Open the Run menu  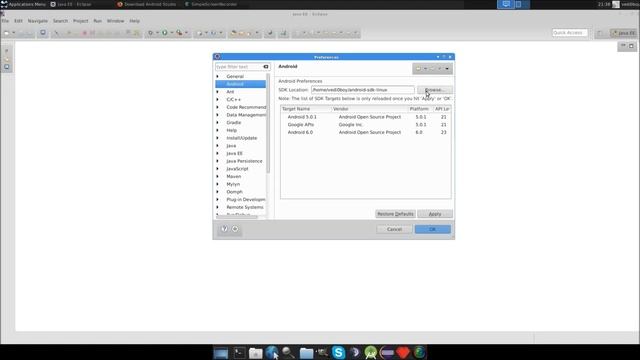coord(98,21)
